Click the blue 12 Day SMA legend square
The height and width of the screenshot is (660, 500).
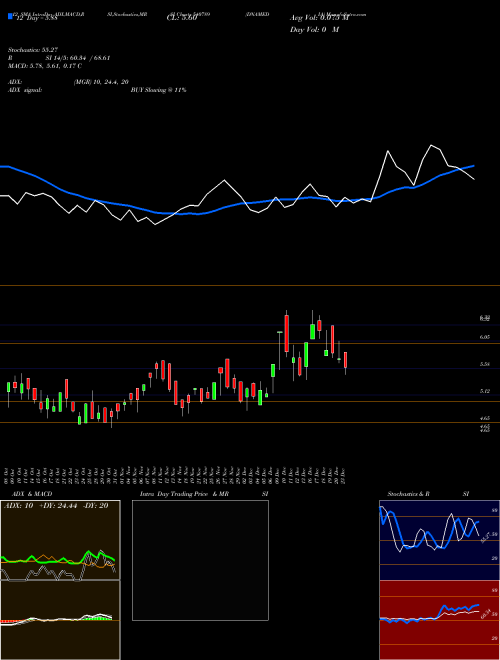pyautogui.click(x=10, y=16)
